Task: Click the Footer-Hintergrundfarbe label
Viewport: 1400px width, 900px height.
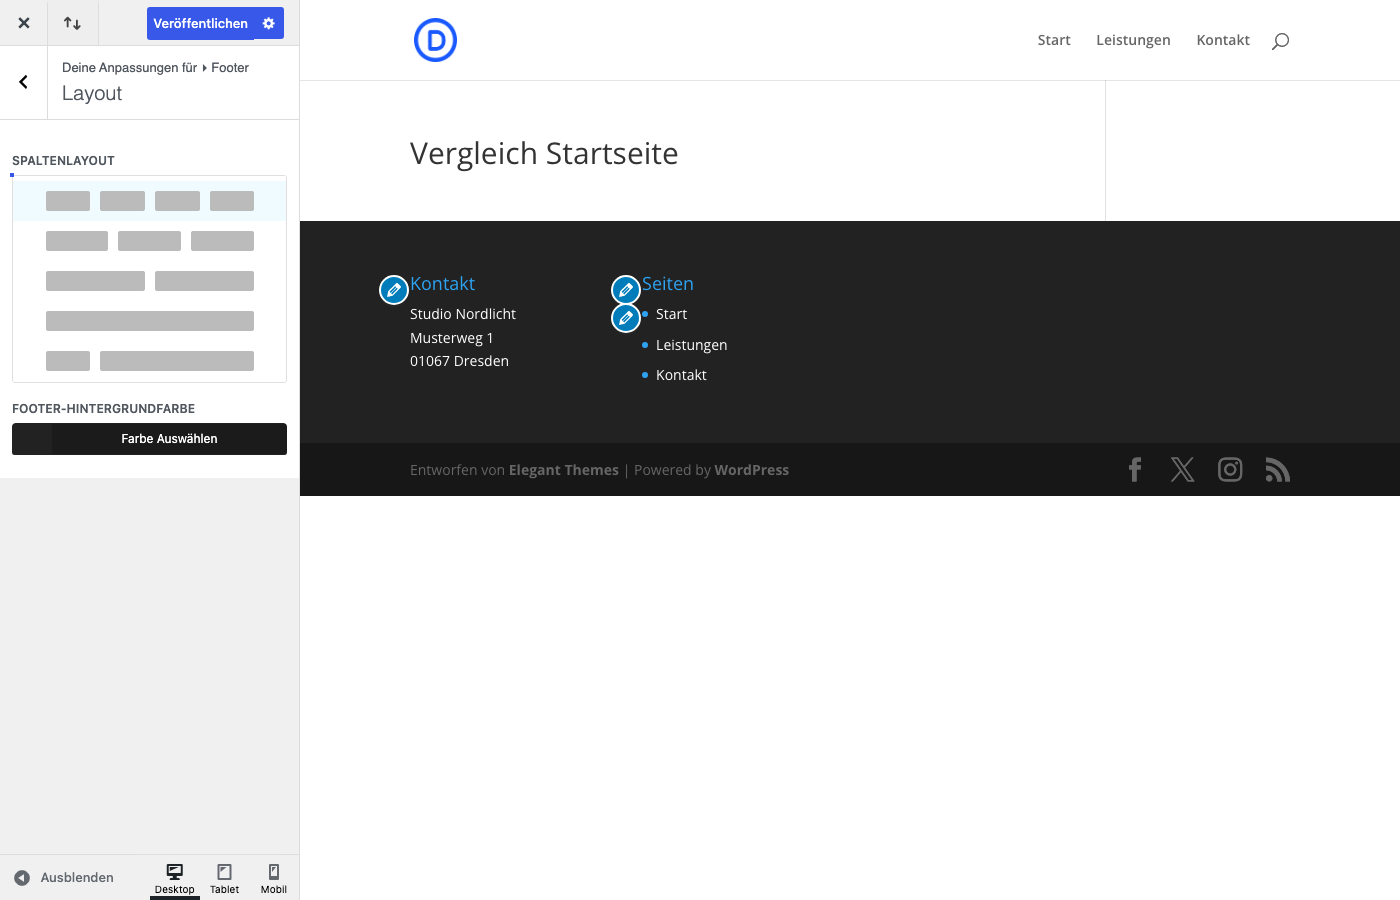Action: coord(103,409)
